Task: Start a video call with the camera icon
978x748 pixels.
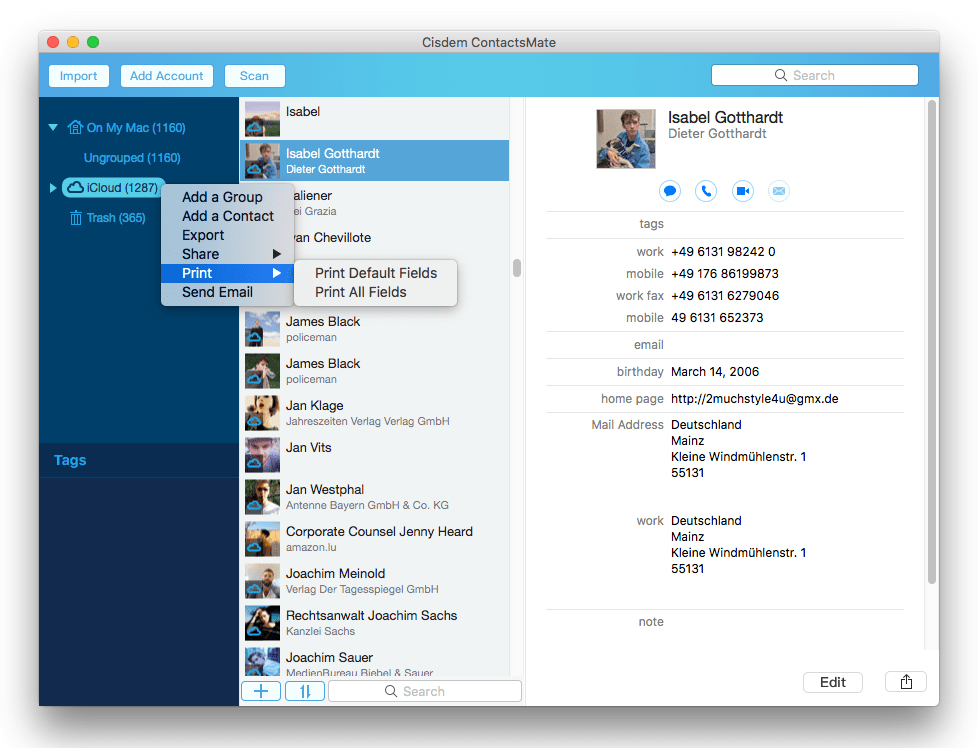Action: click(x=741, y=190)
